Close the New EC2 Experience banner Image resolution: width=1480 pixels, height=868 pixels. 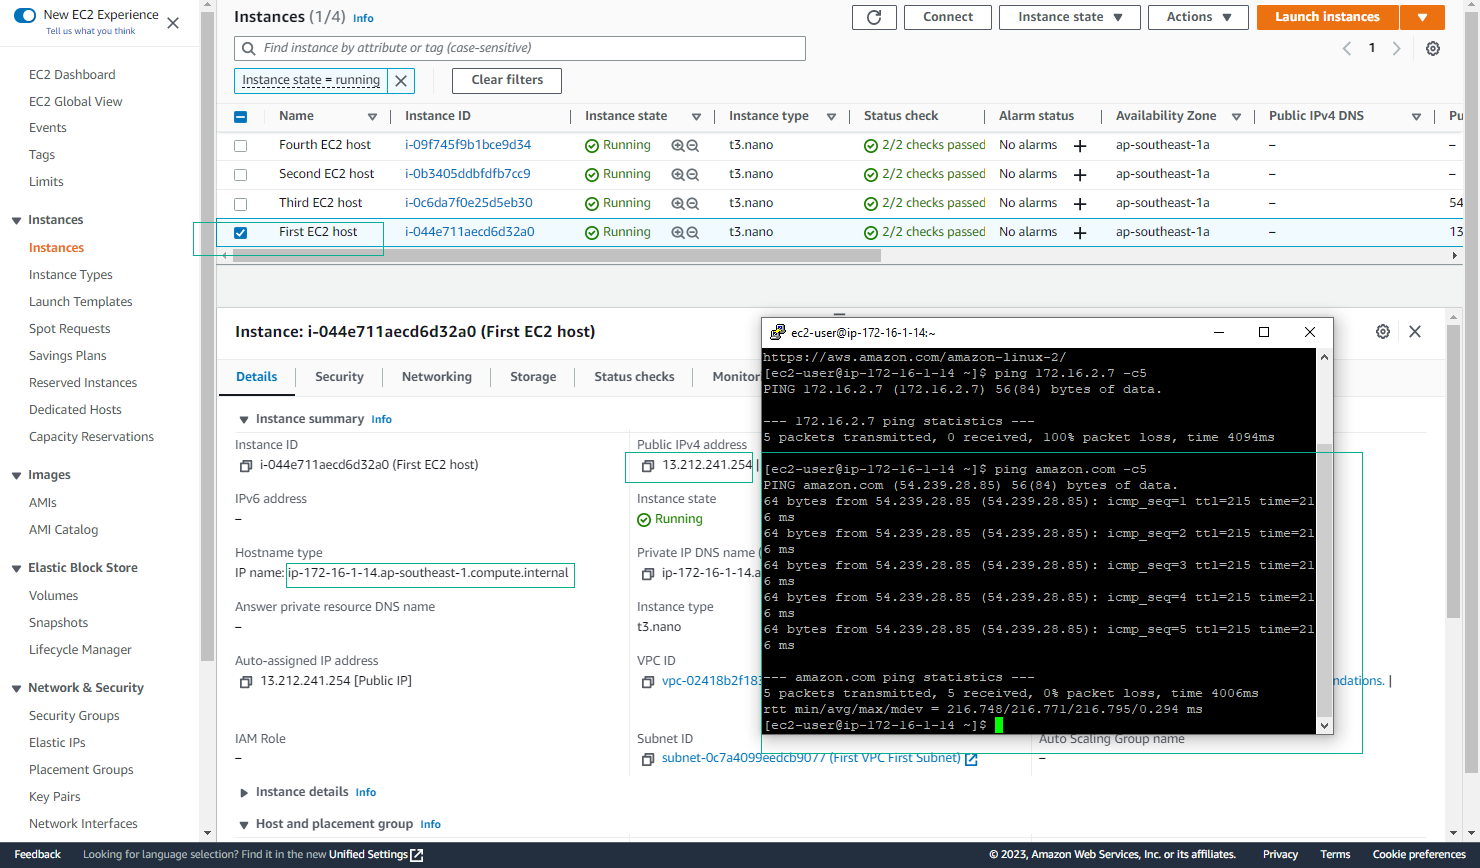[173, 23]
